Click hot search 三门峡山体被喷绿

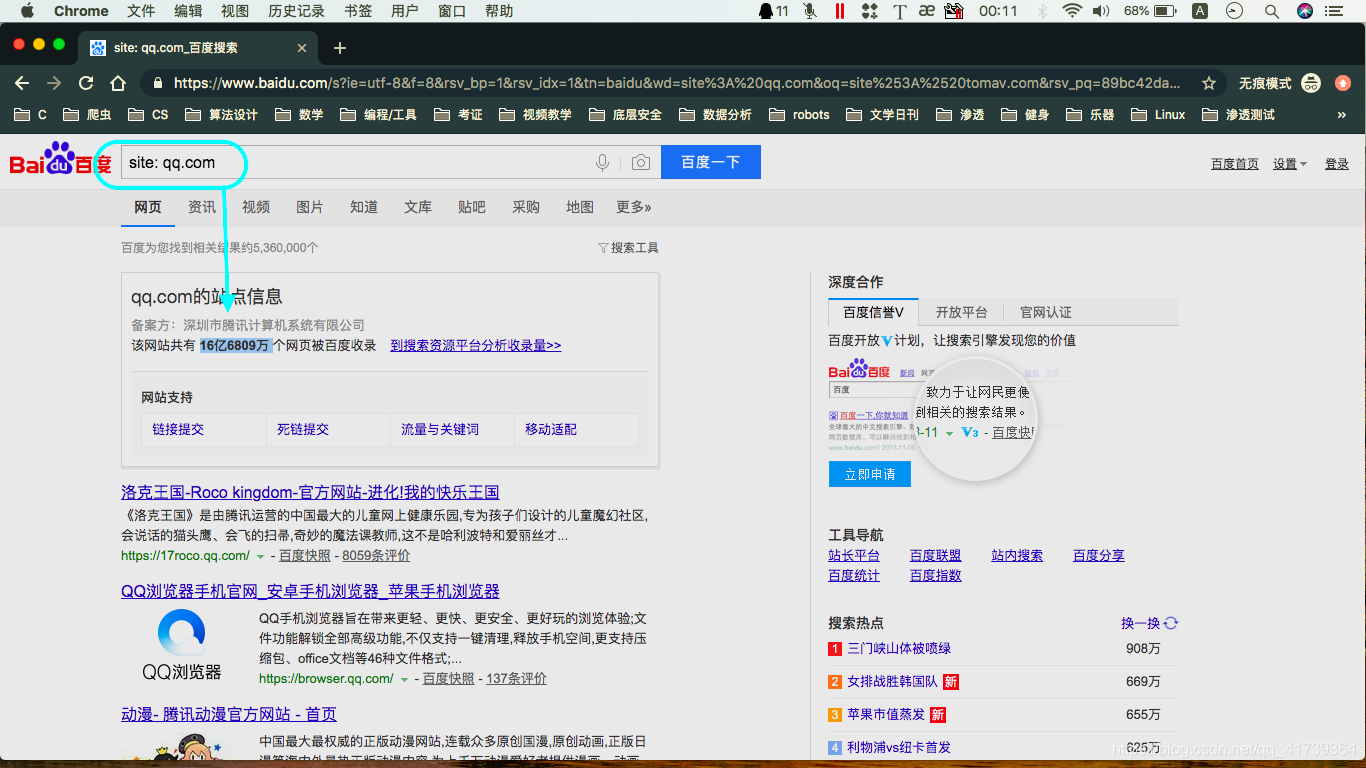click(899, 648)
